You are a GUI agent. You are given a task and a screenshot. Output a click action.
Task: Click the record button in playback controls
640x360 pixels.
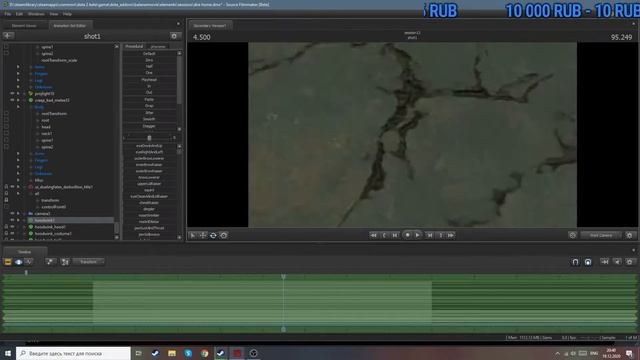click(407, 235)
